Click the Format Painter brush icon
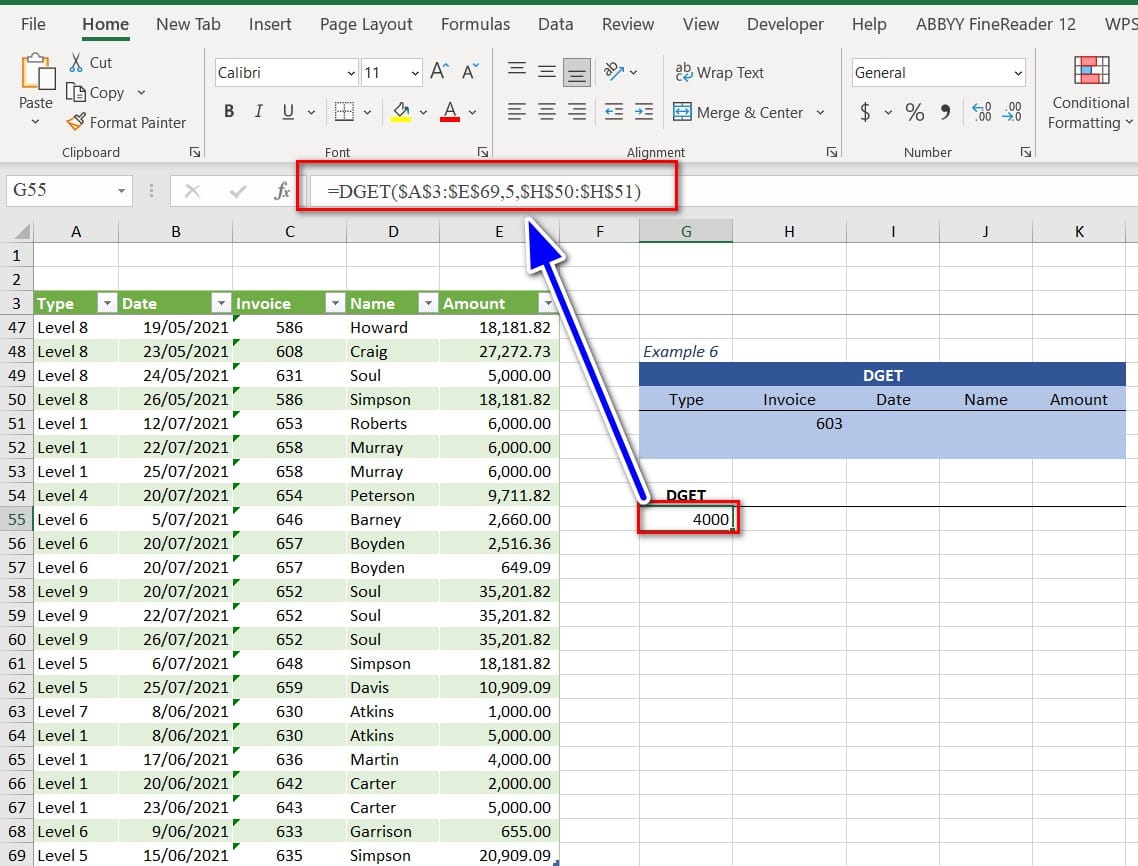 click(x=76, y=122)
